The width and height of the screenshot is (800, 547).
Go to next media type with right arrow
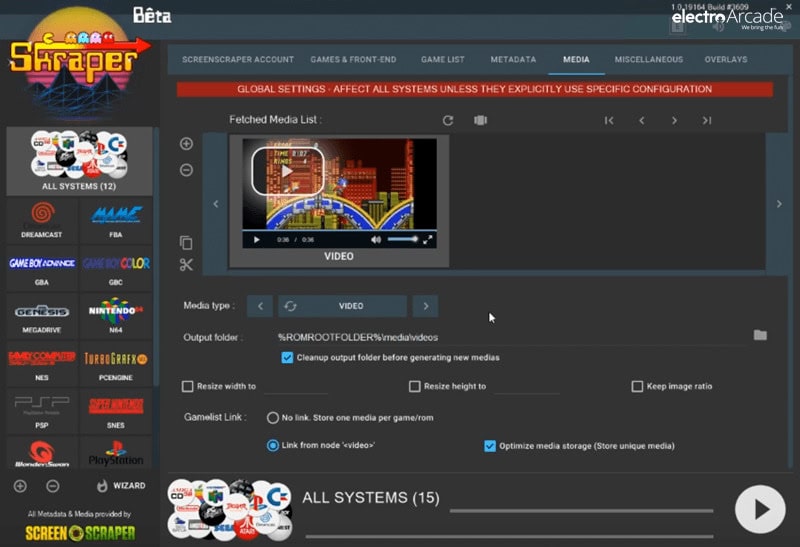coord(425,306)
